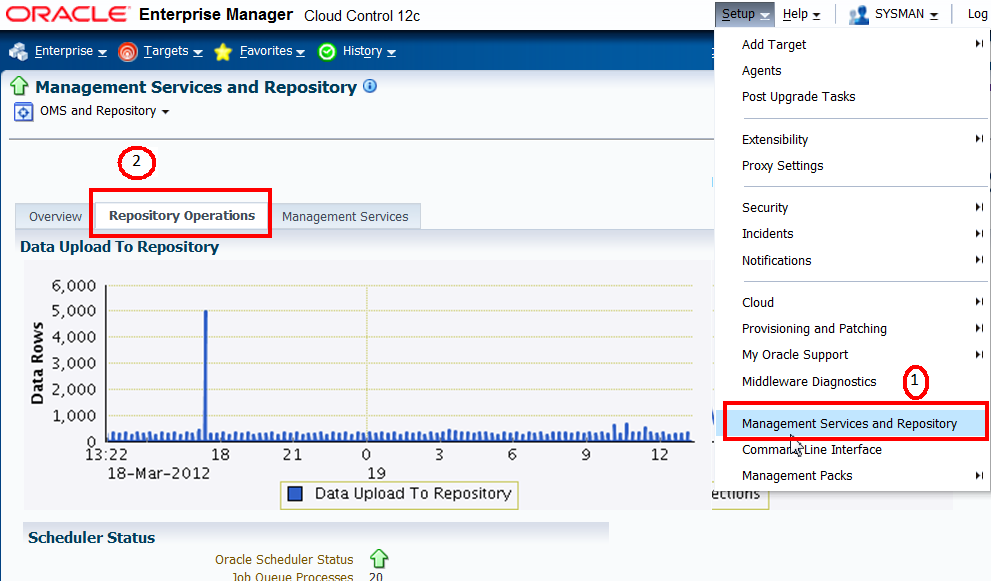Expand the Incidents submenu arrow

click(x=979, y=234)
